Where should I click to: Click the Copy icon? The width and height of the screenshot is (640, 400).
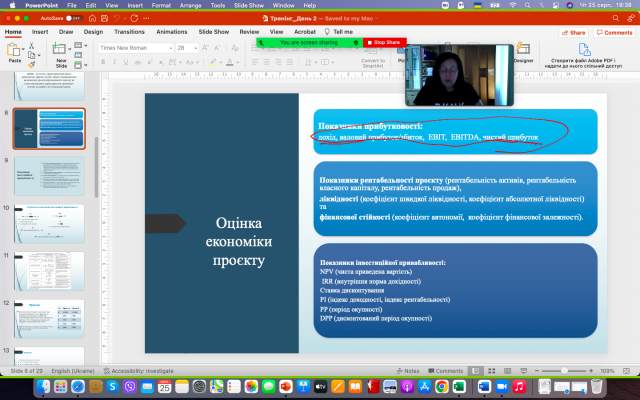point(32,55)
